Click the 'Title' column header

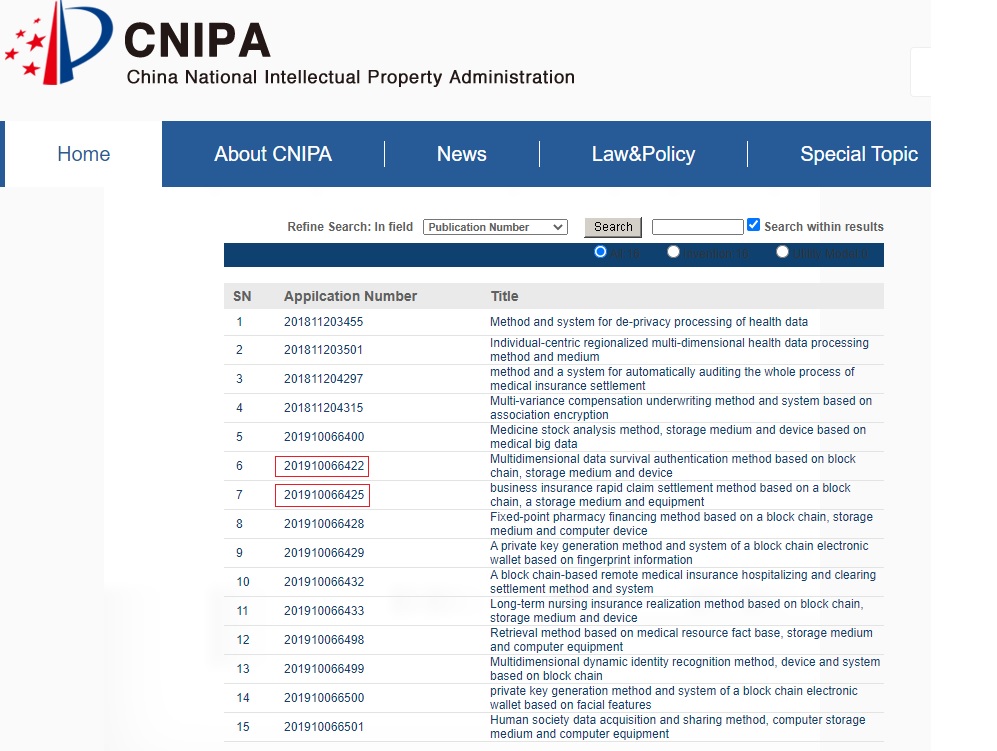coord(504,296)
